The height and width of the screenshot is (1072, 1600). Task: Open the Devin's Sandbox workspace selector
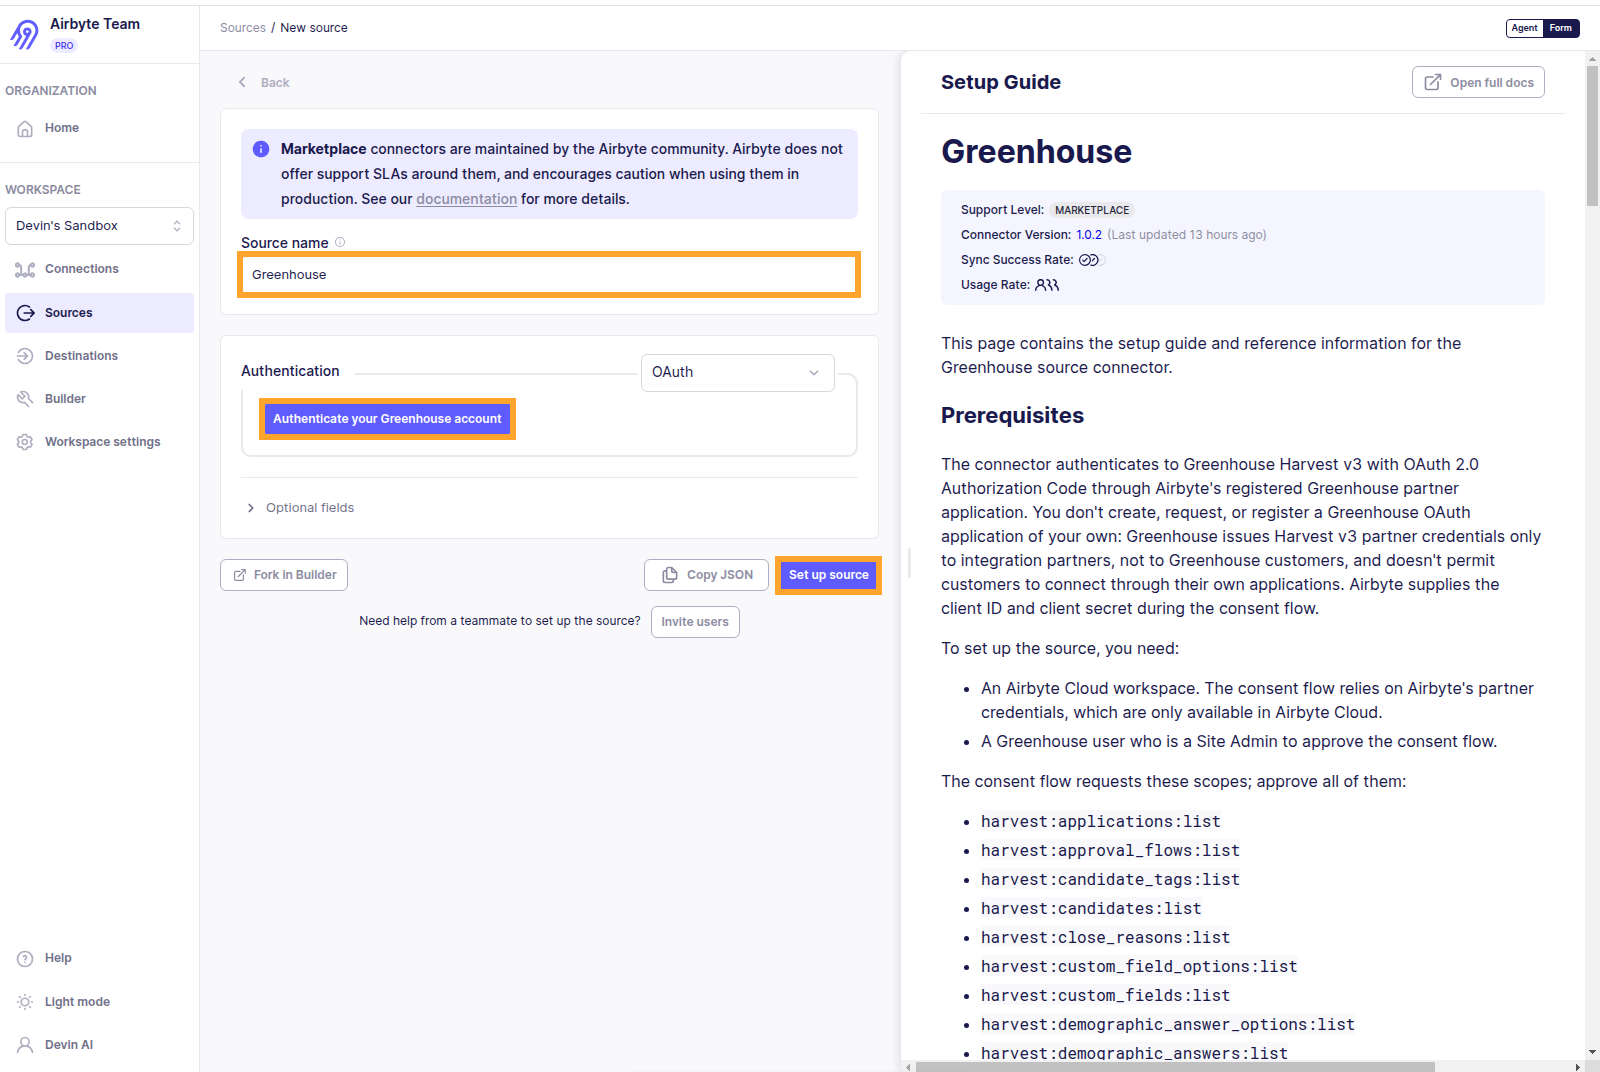pos(99,226)
